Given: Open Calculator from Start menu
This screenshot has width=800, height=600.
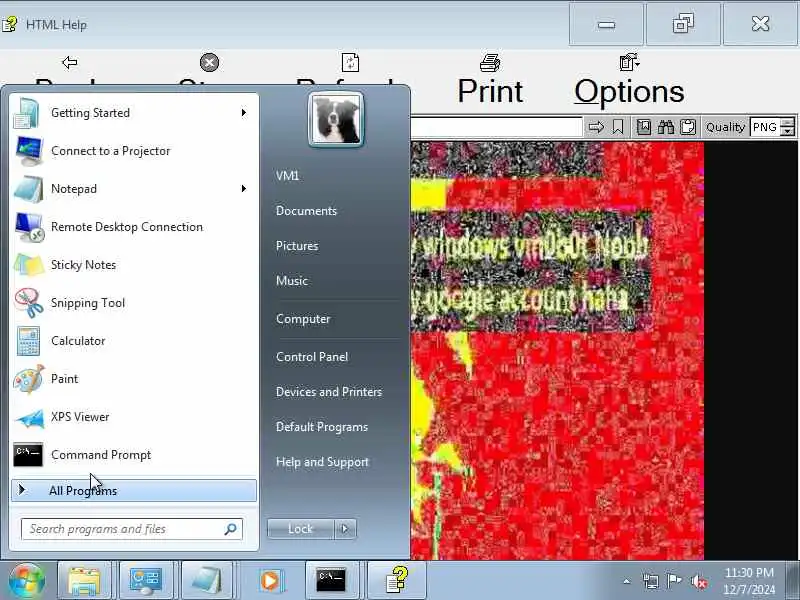Looking at the screenshot, I should 132,341.
